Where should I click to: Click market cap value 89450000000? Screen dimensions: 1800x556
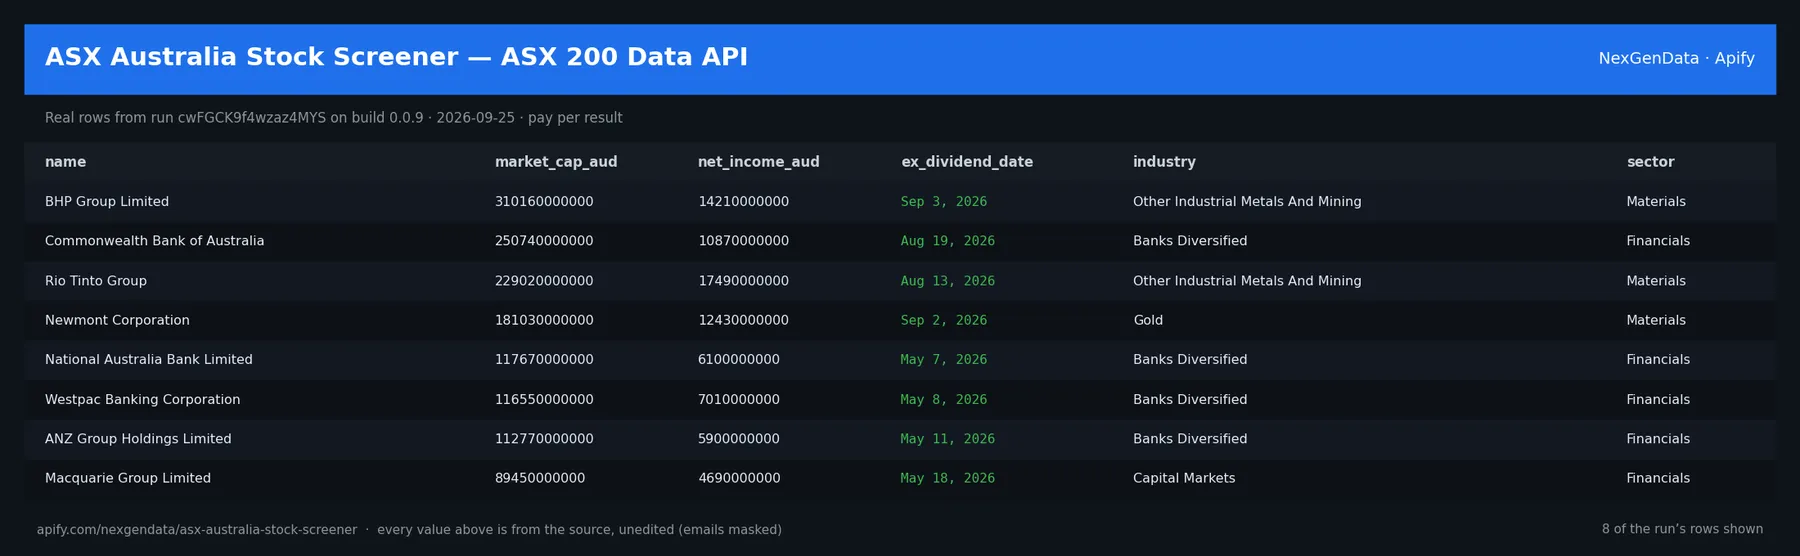click(x=540, y=478)
